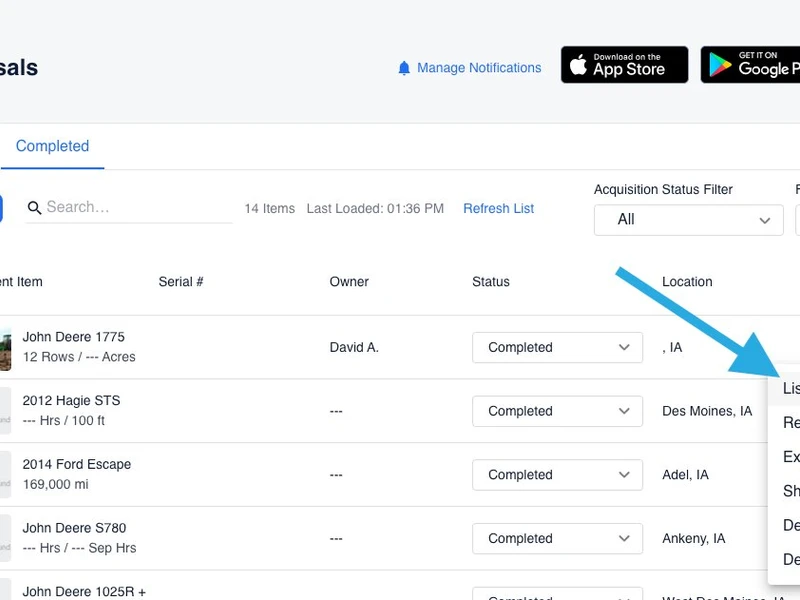The image size is (800, 600).
Task: Click the Adel, IA location cell
Action: pos(685,475)
